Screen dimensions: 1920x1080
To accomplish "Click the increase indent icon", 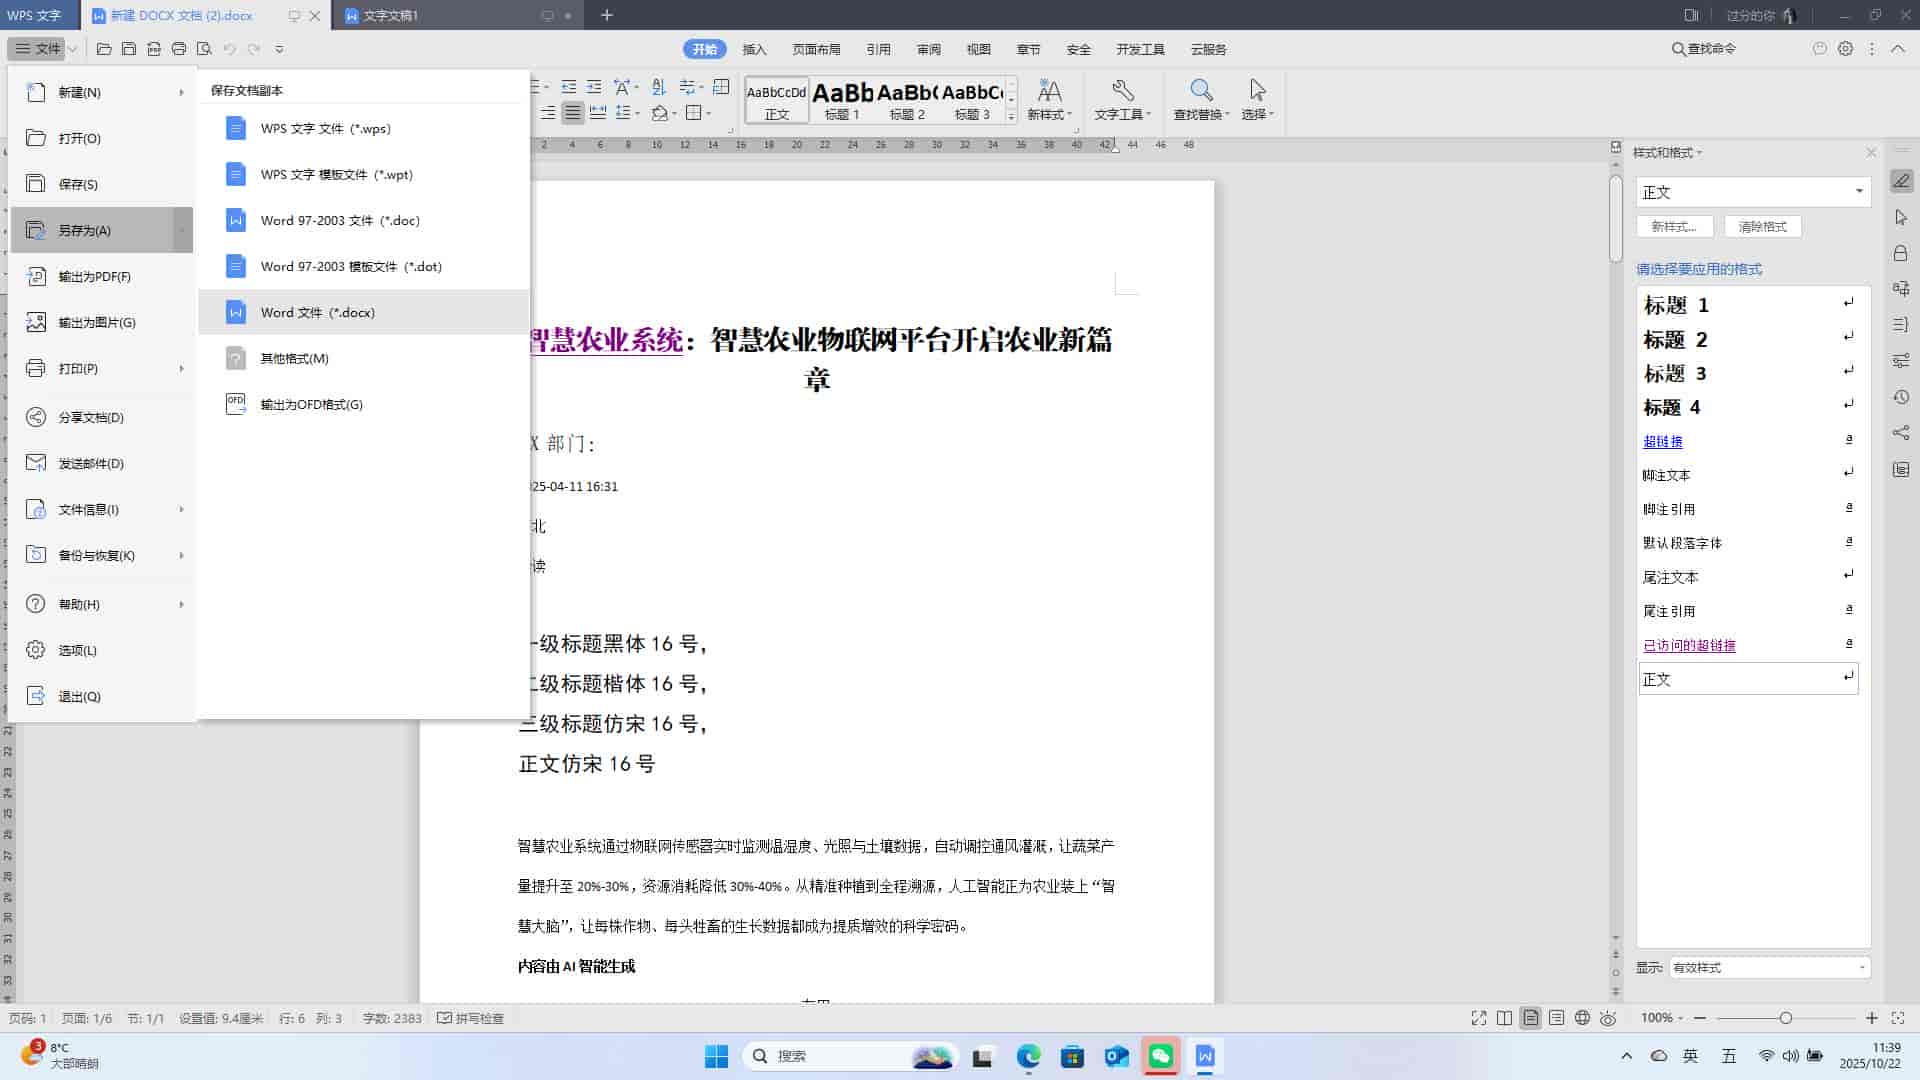I will [594, 87].
